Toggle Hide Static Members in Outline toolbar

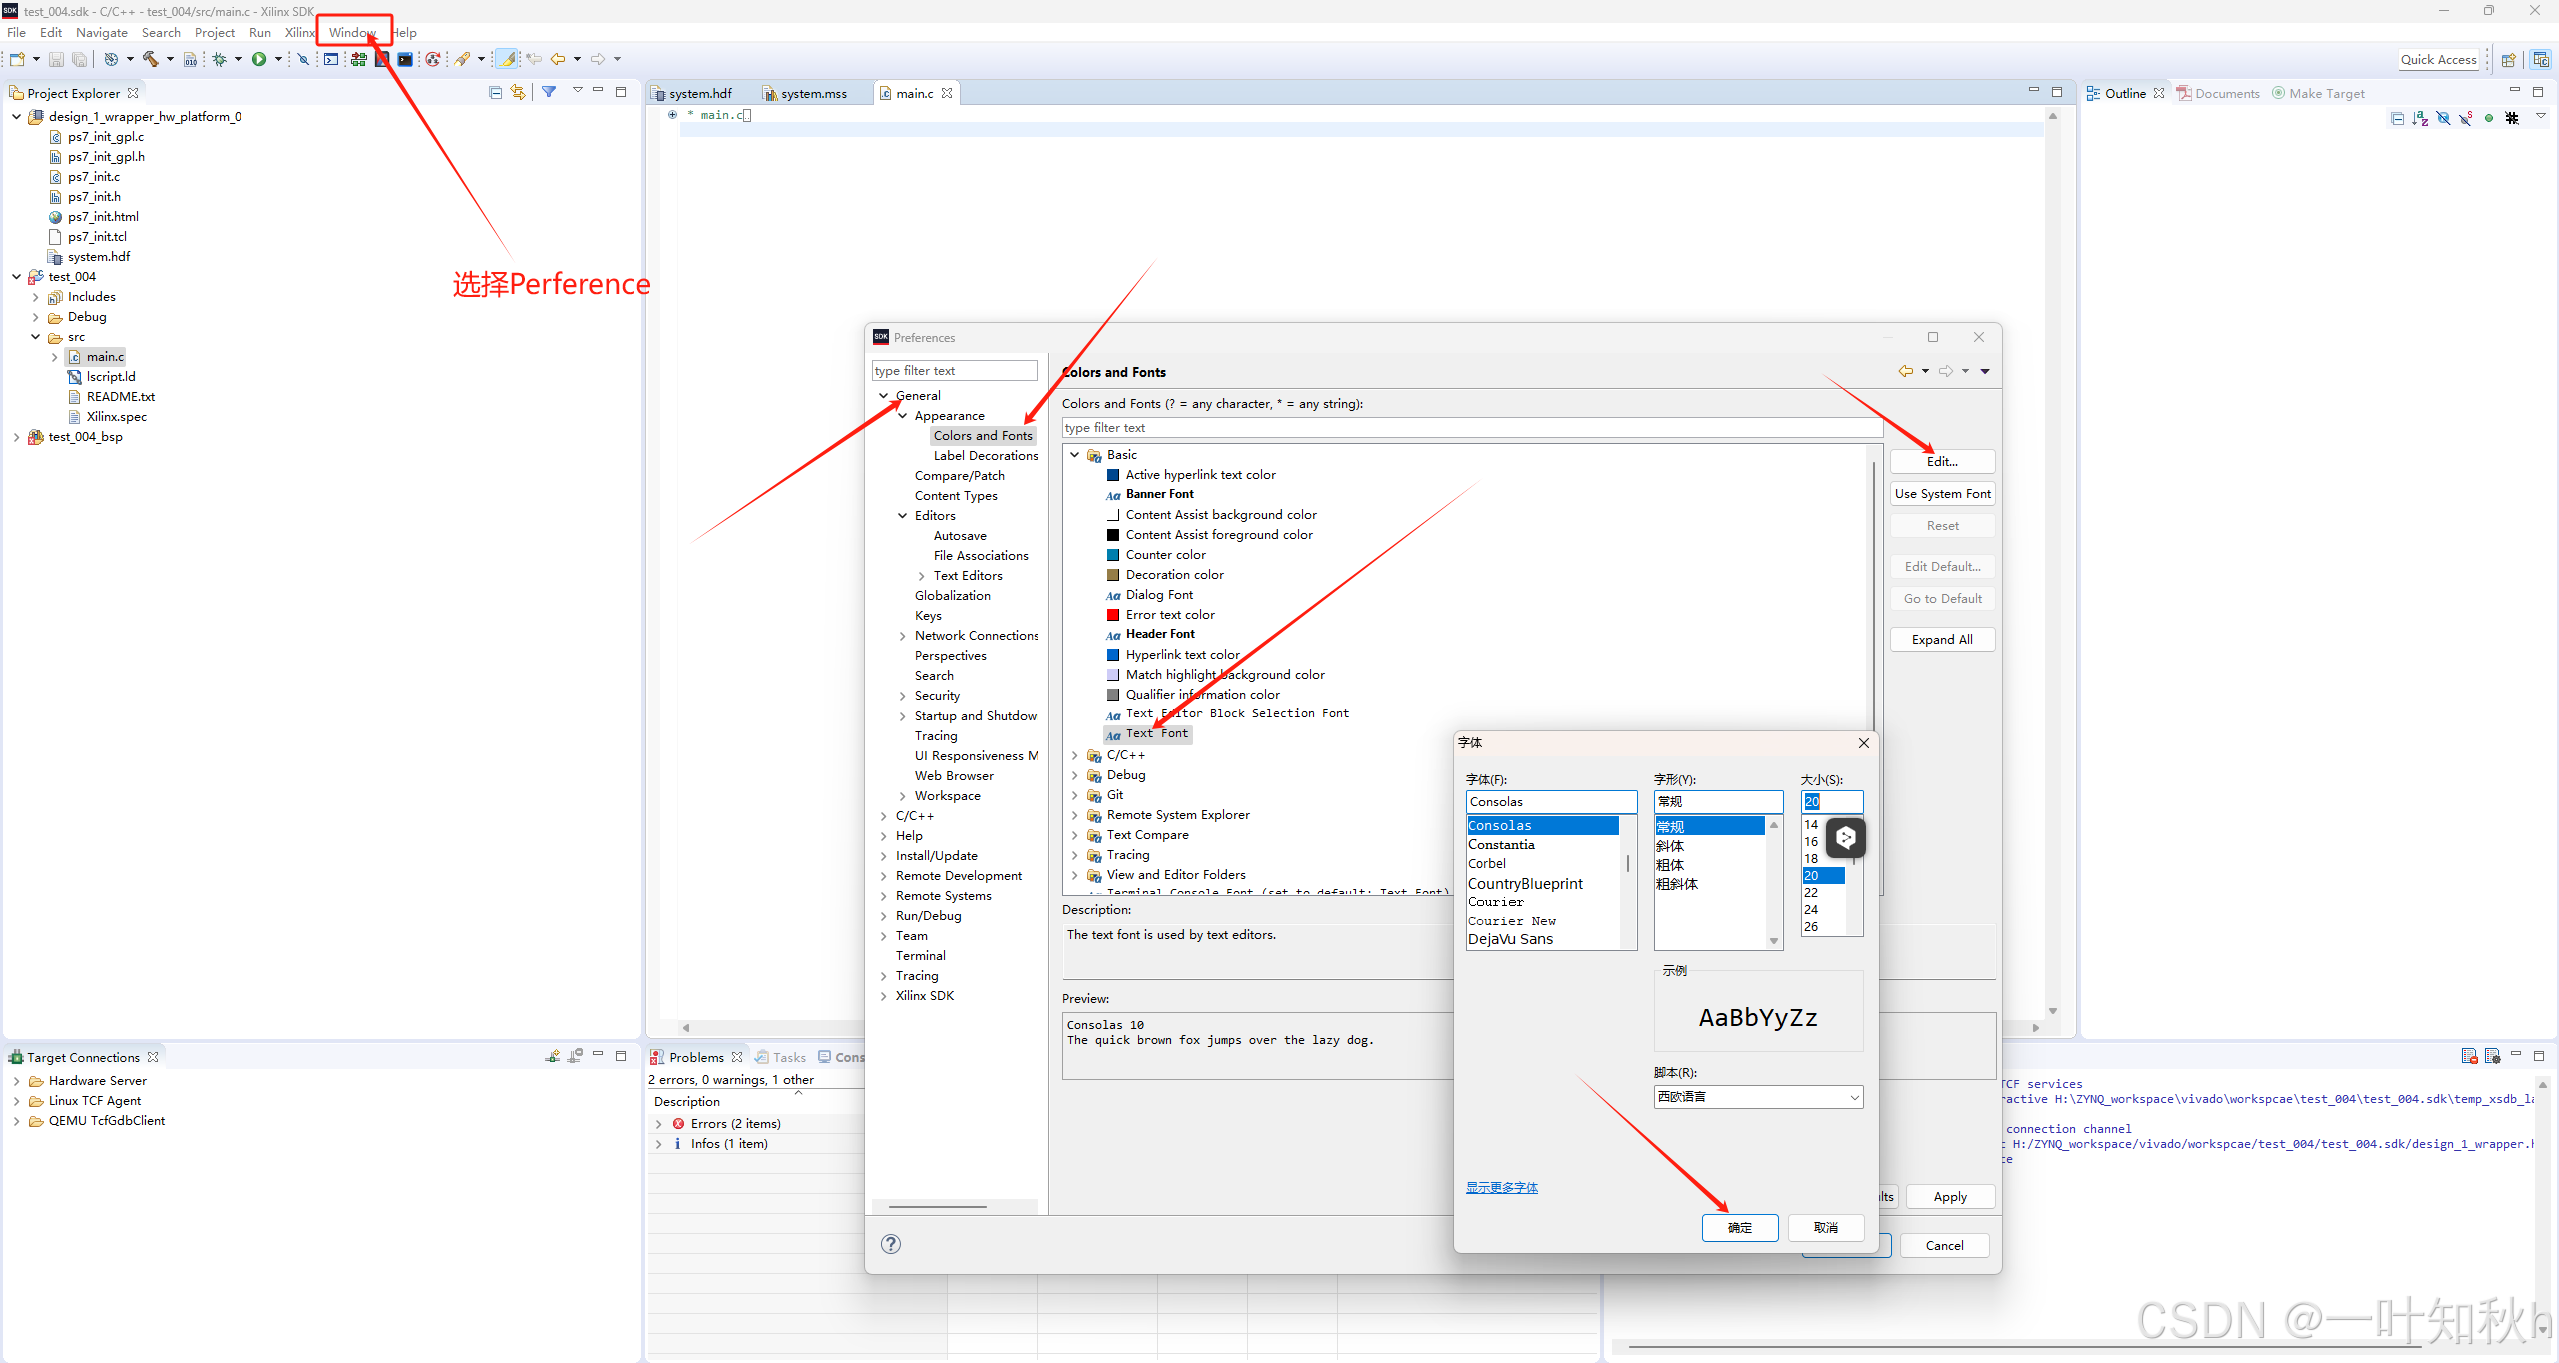(x=2466, y=119)
